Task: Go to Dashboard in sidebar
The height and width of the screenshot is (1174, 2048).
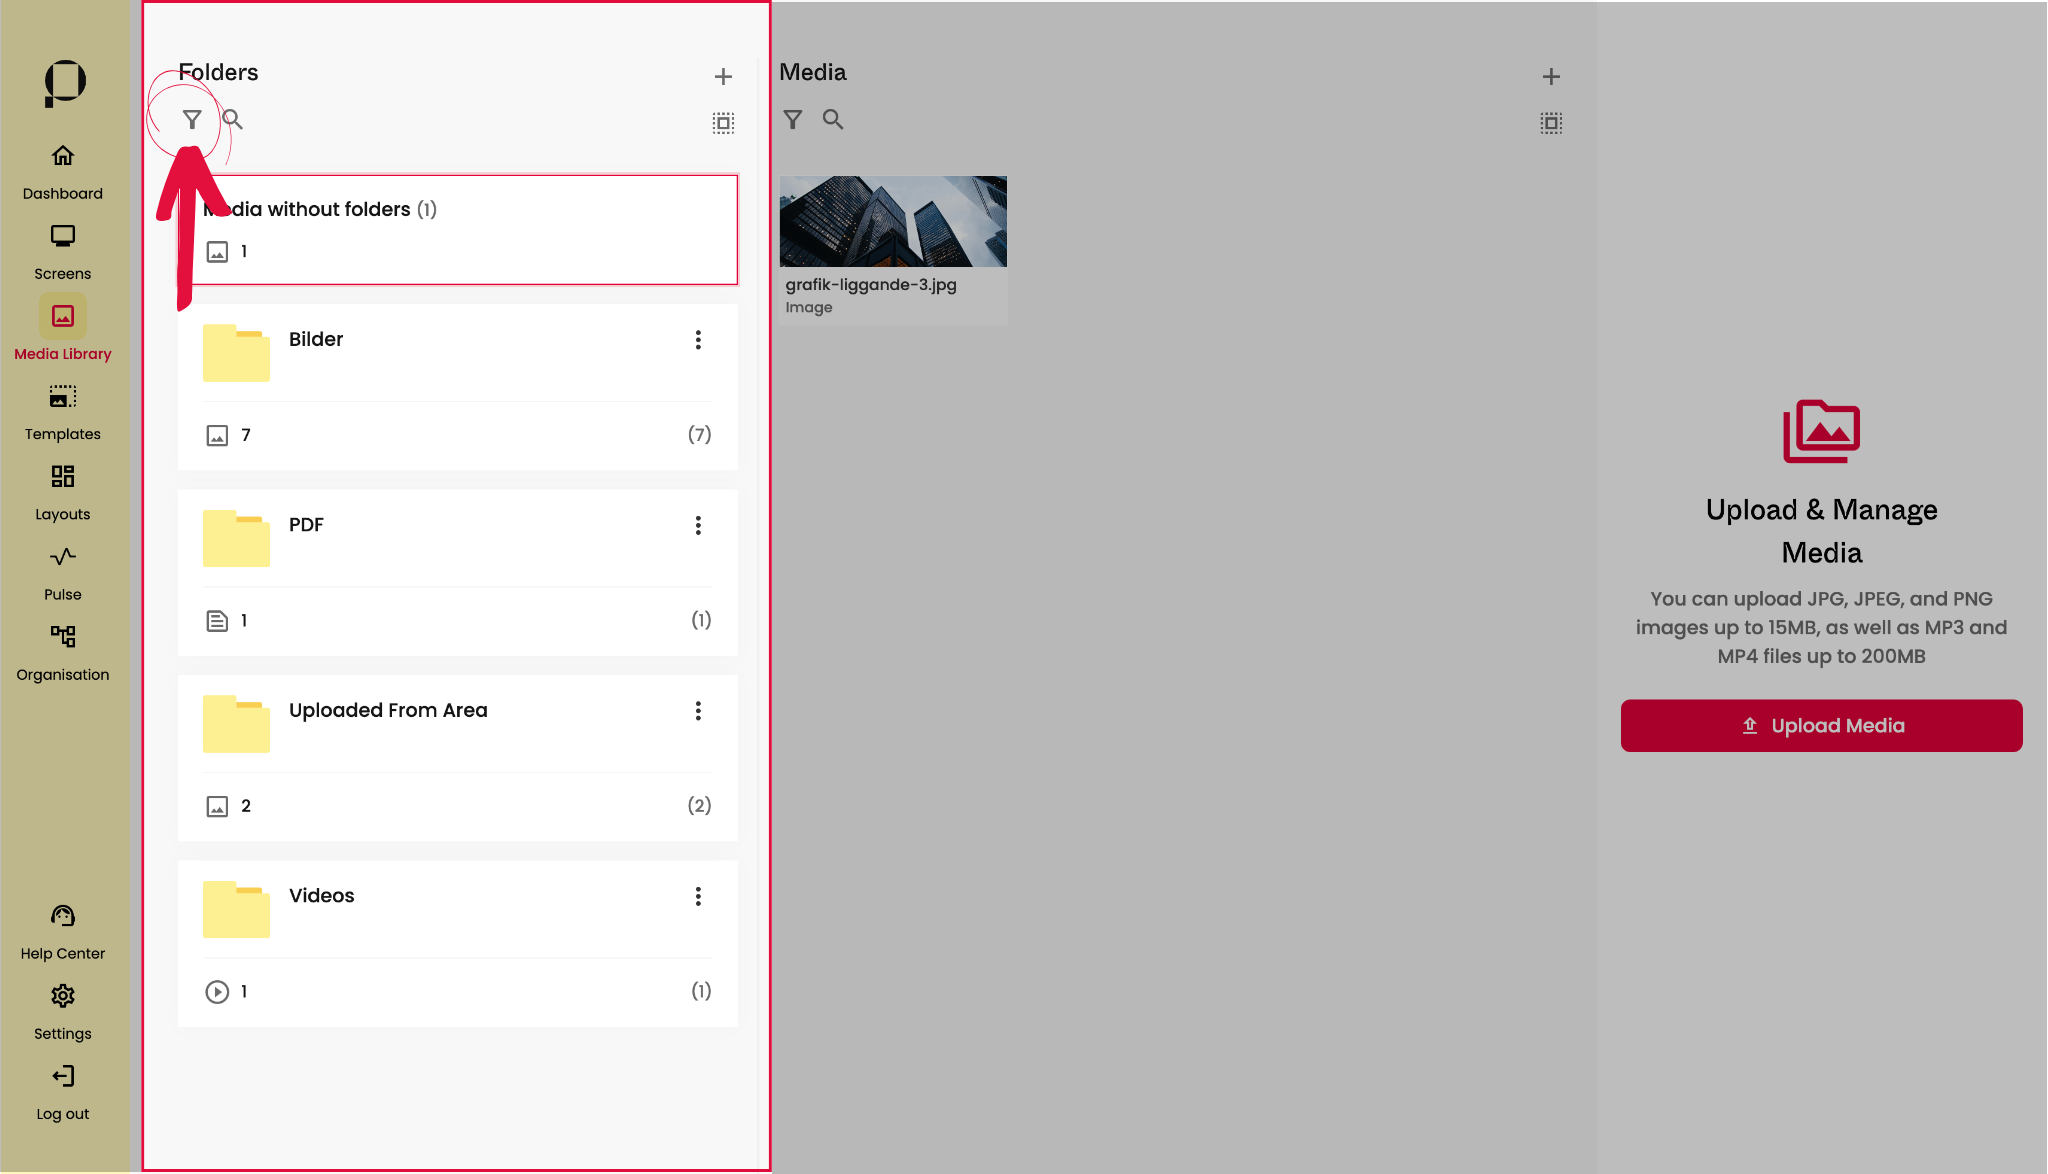Action: pos(63,170)
